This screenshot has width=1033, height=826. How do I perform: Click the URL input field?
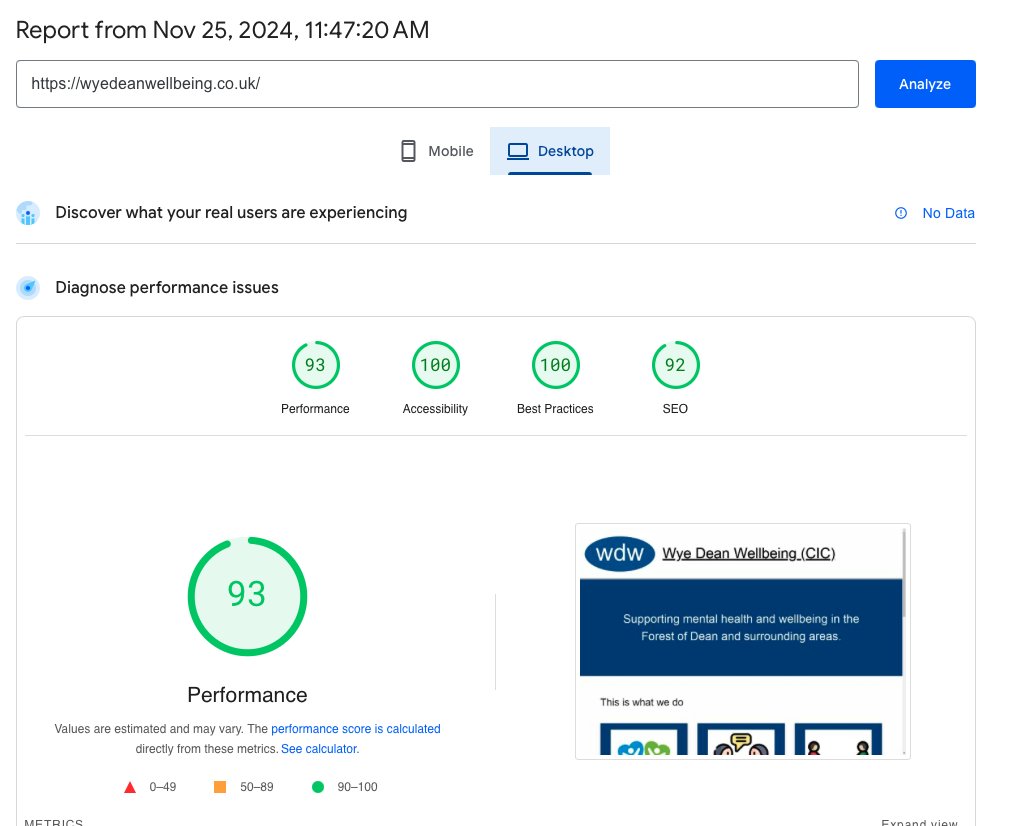click(437, 84)
